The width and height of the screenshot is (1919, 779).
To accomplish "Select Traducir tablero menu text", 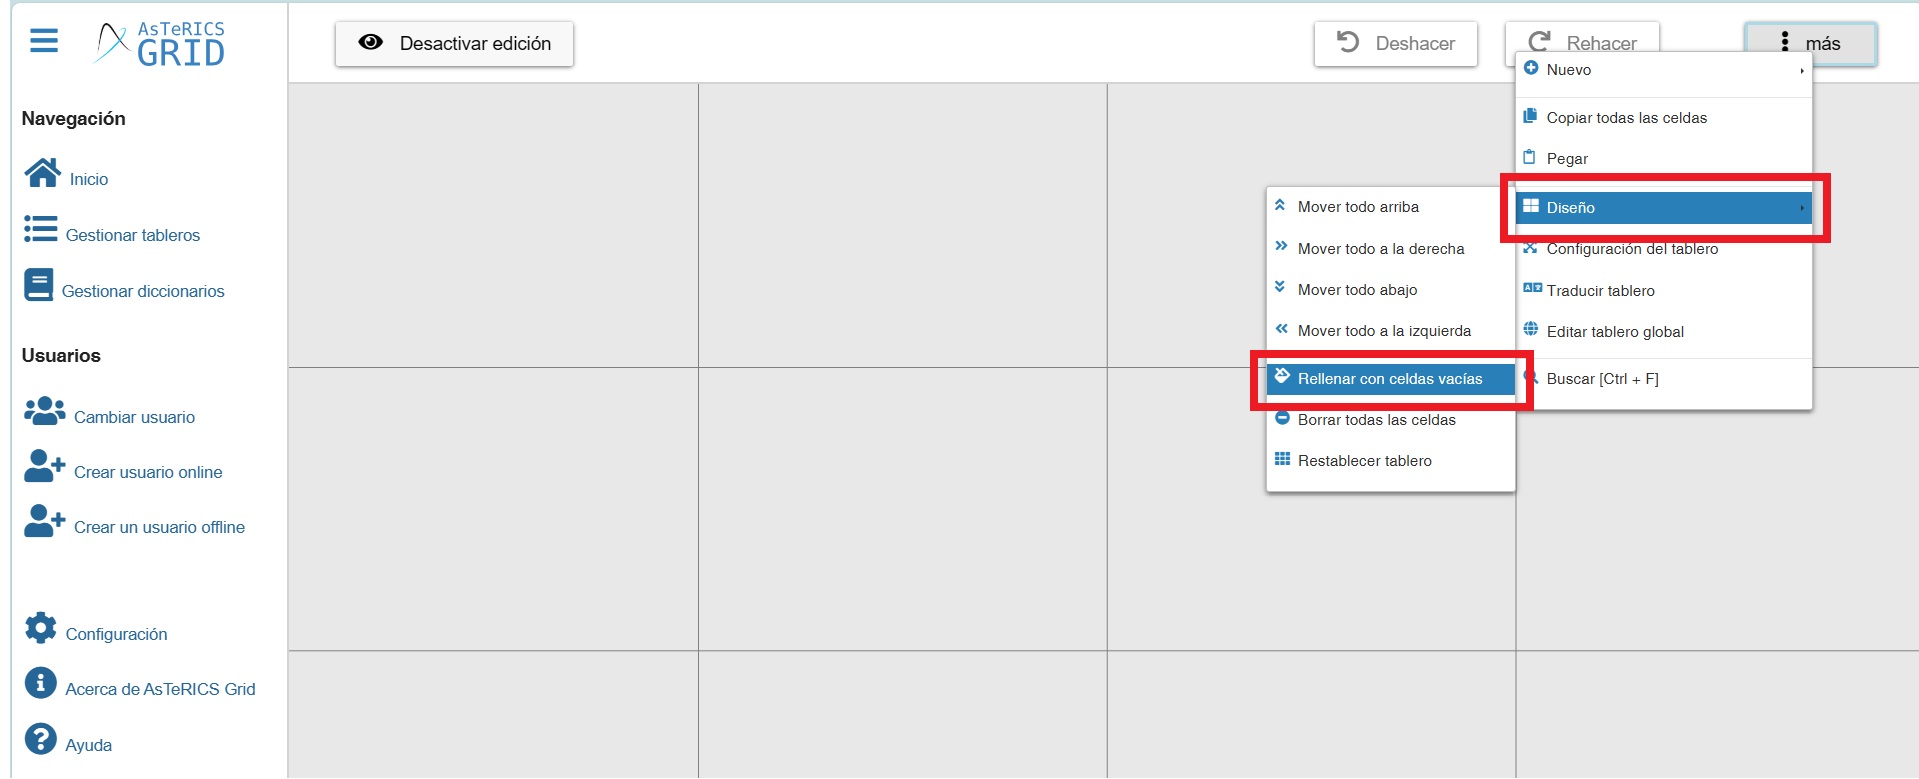I will click(1600, 291).
